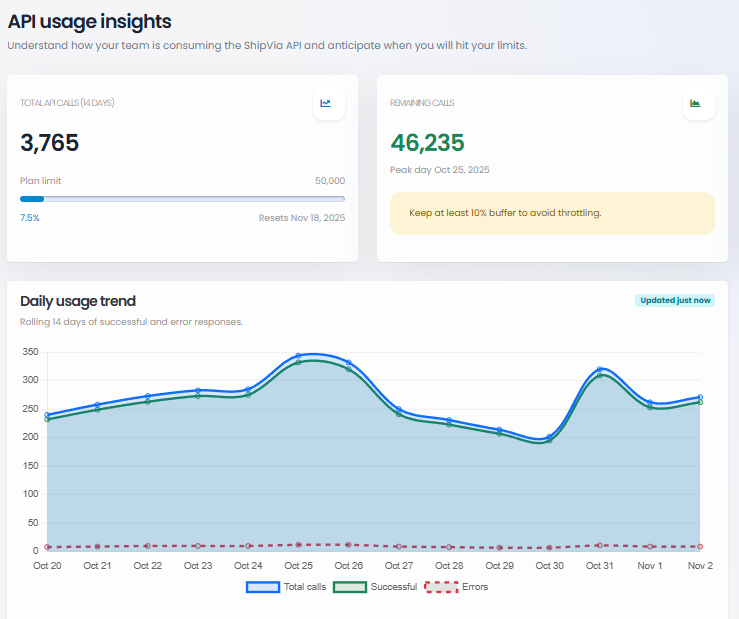The height and width of the screenshot is (619, 739).
Task: Click the line chart icon in Total API Calls card
Action: pos(328,103)
